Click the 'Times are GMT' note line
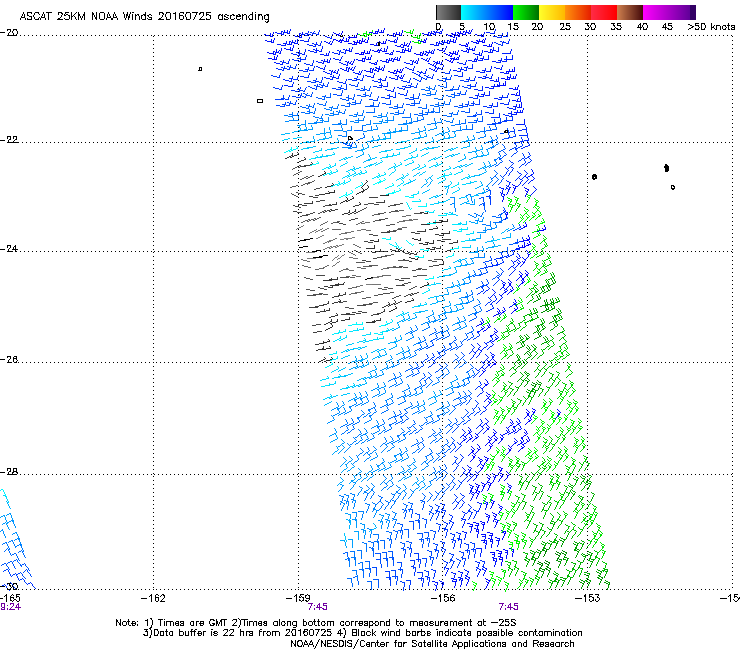The width and height of the screenshot is (740, 650). [316, 623]
